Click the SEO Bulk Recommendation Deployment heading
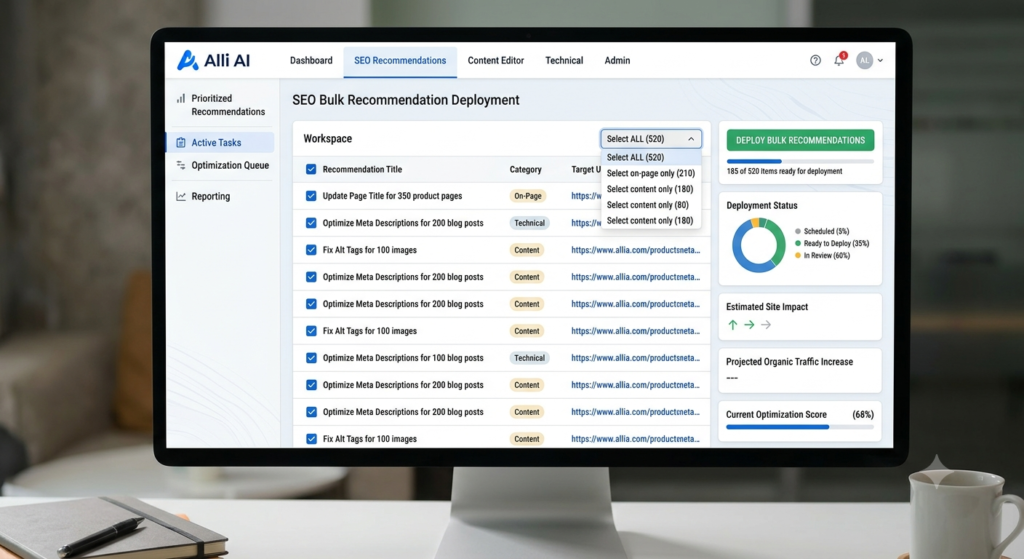Screen dimensions: 1024x559 [406, 100]
